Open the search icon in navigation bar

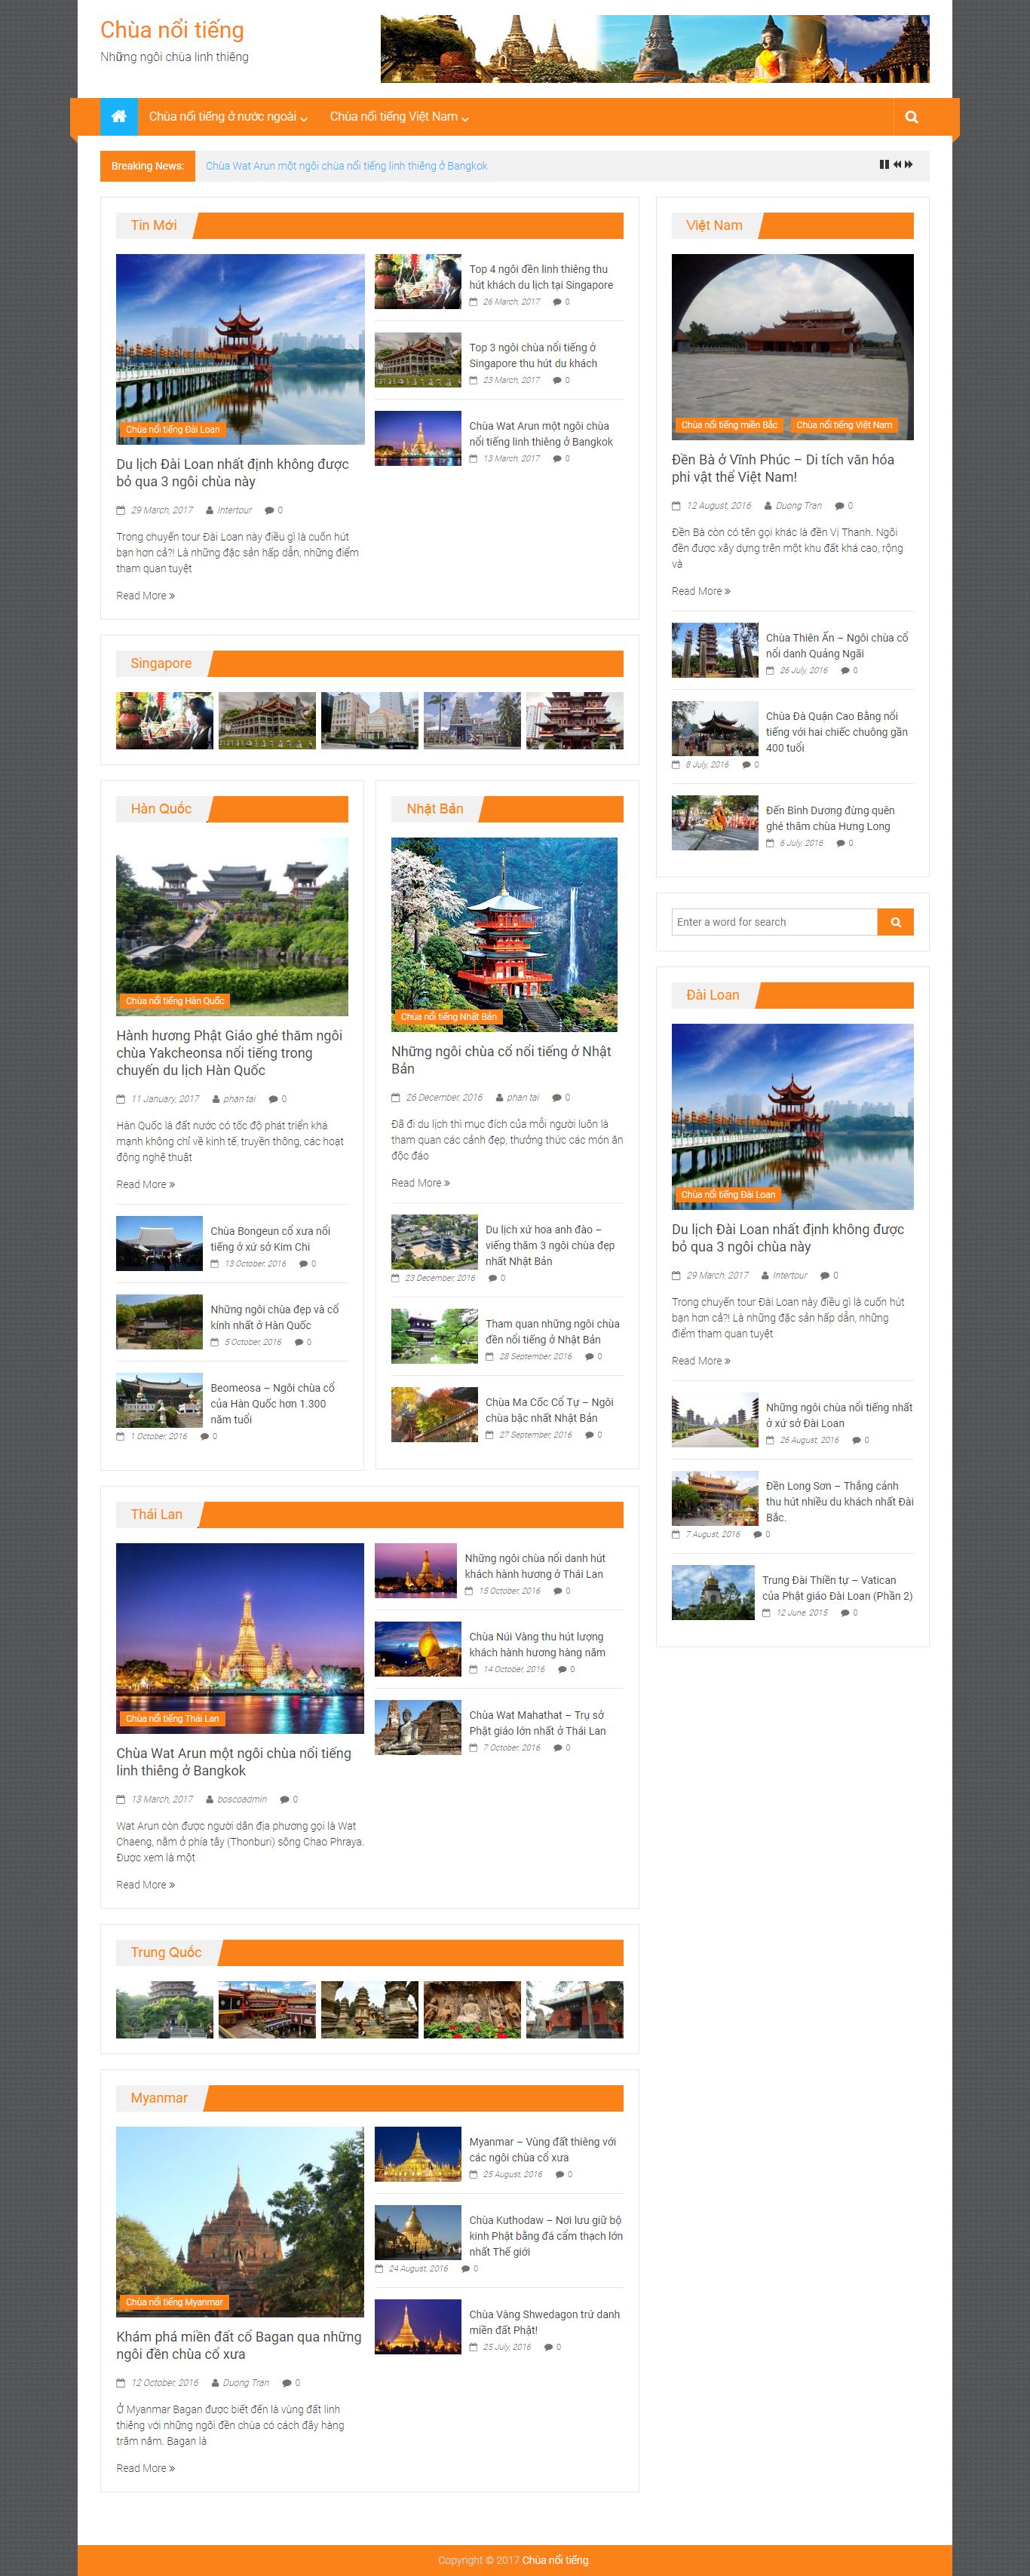pos(911,117)
